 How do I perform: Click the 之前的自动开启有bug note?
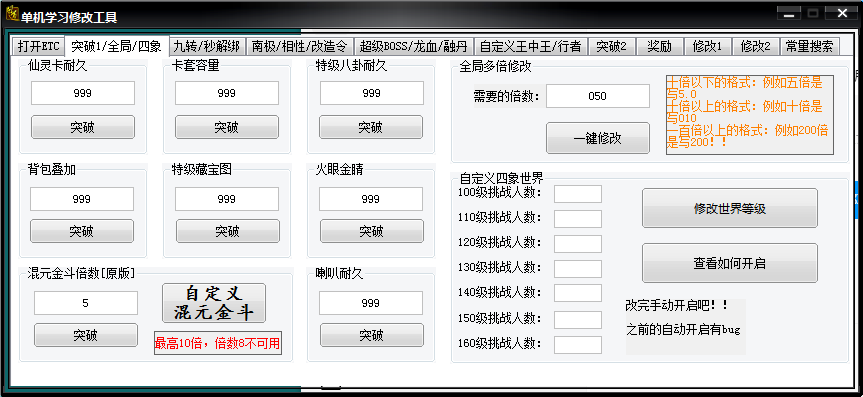pos(683,330)
